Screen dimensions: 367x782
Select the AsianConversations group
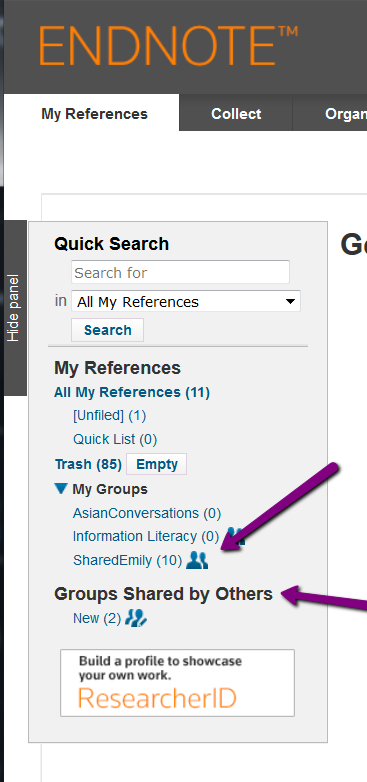tap(147, 513)
